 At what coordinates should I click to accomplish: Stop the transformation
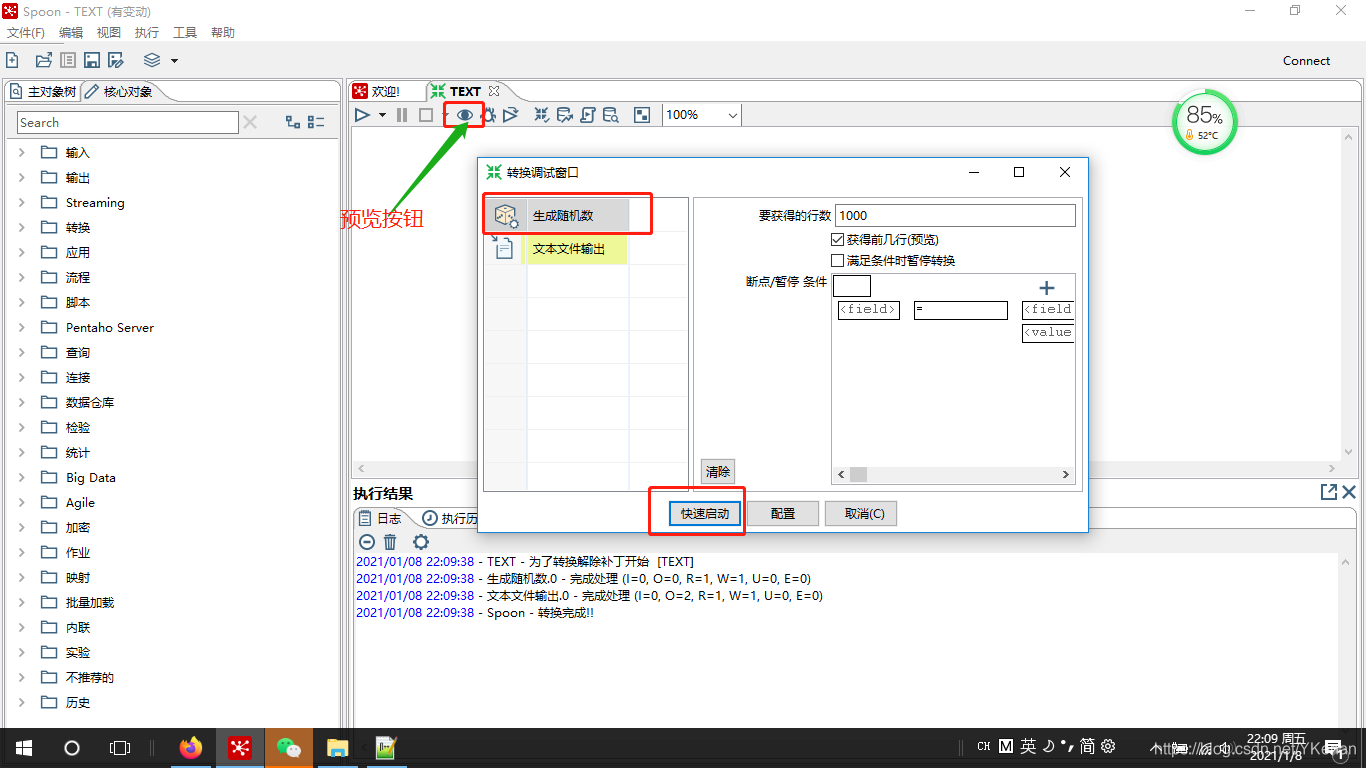point(426,115)
